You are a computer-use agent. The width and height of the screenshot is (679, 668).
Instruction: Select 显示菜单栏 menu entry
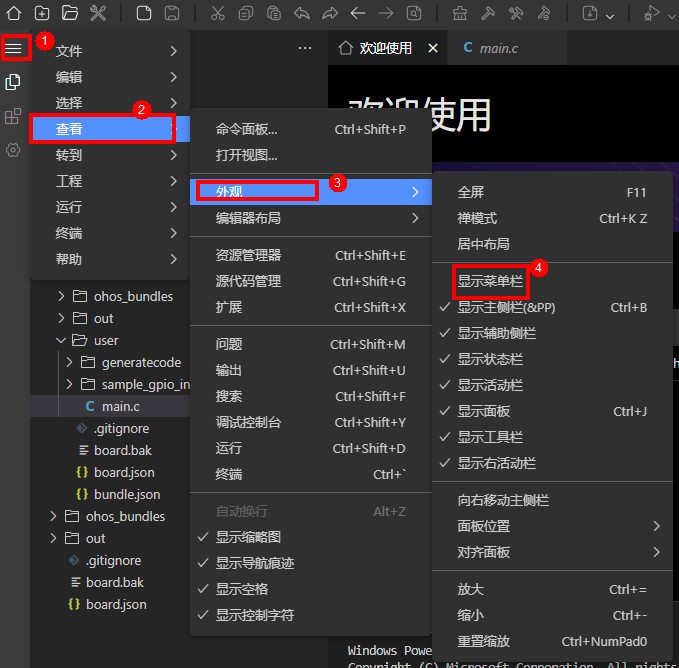click(x=490, y=281)
